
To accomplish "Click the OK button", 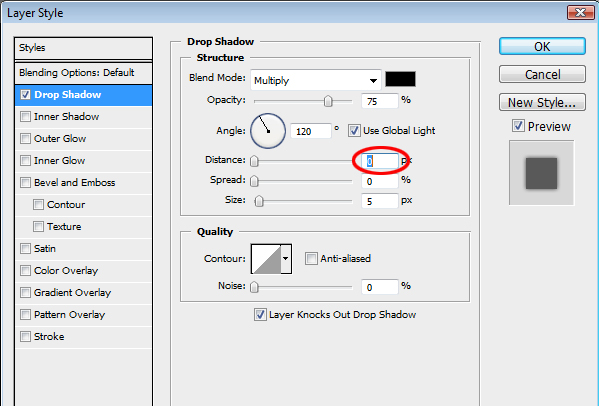I will pos(542,47).
